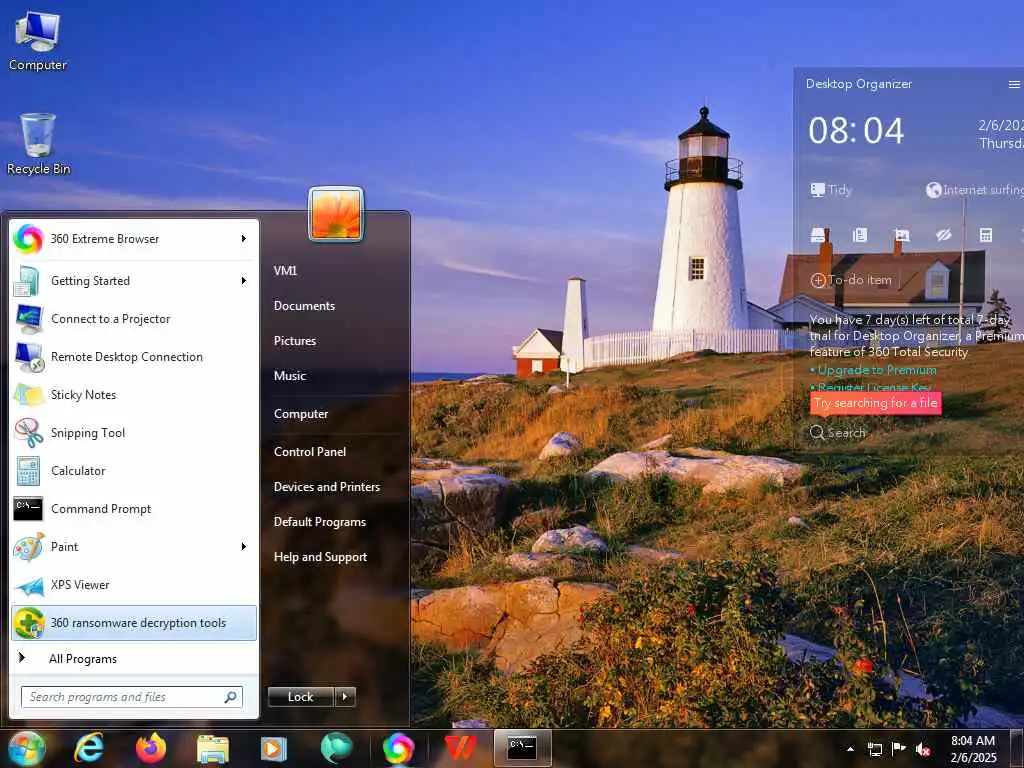The image size is (1024, 768).
Task: Open Internet Explorer from taskbar
Action: 88,748
